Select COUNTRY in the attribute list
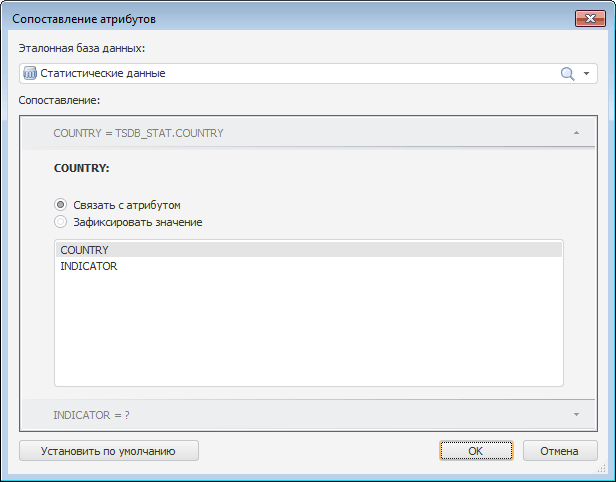Viewport: 616px width, 482px height. pos(85,250)
